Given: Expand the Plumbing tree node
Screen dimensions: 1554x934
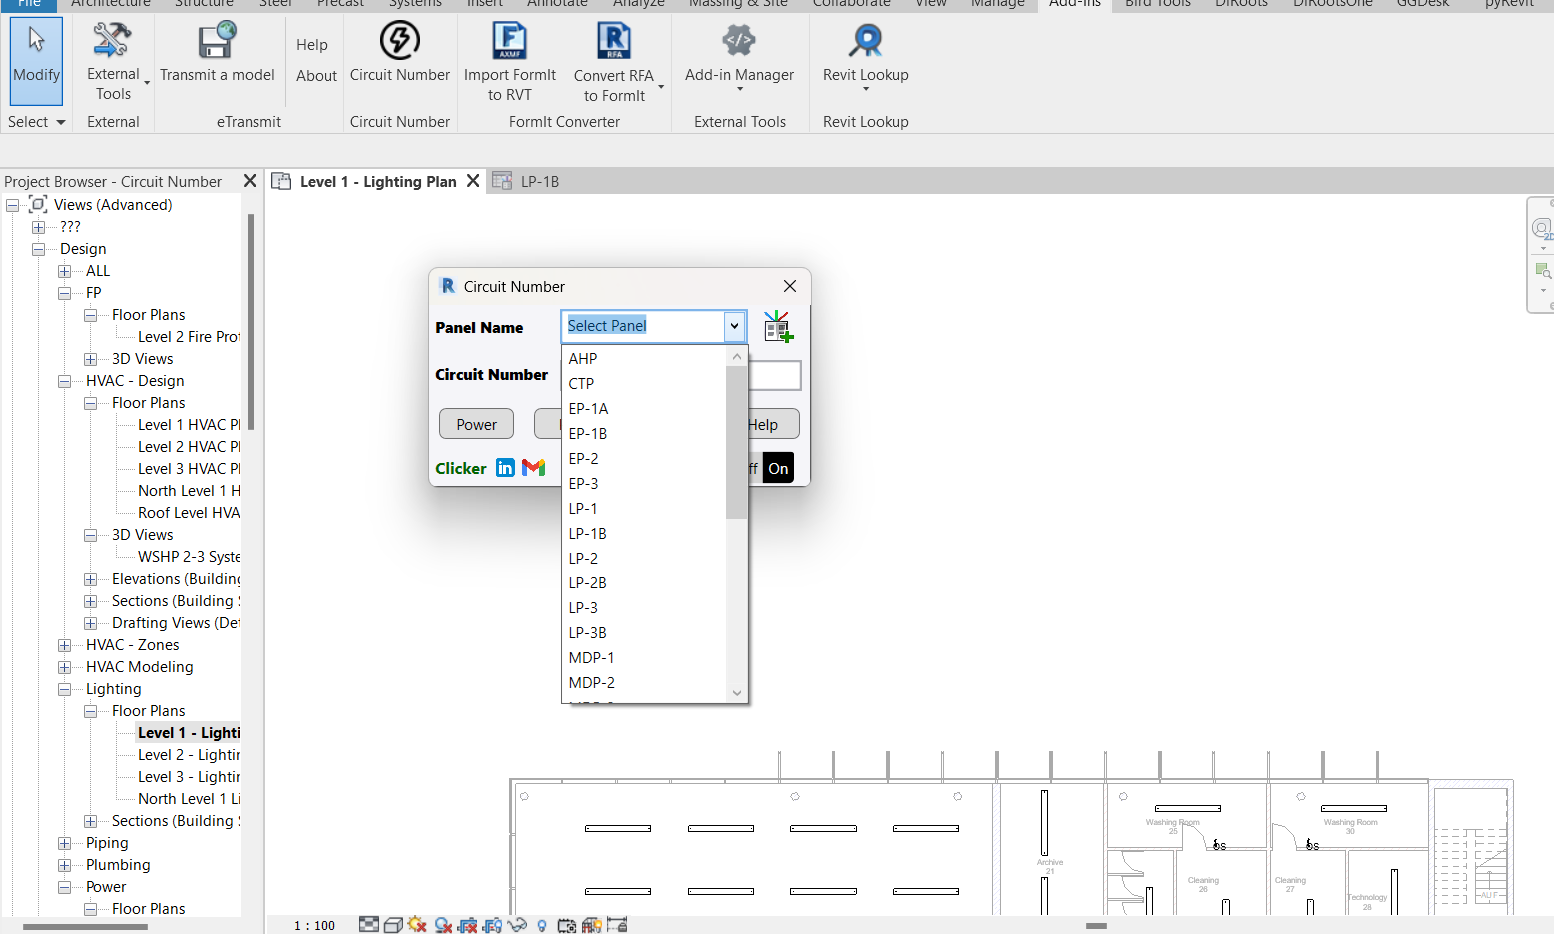Looking at the screenshot, I should click(65, 865).
